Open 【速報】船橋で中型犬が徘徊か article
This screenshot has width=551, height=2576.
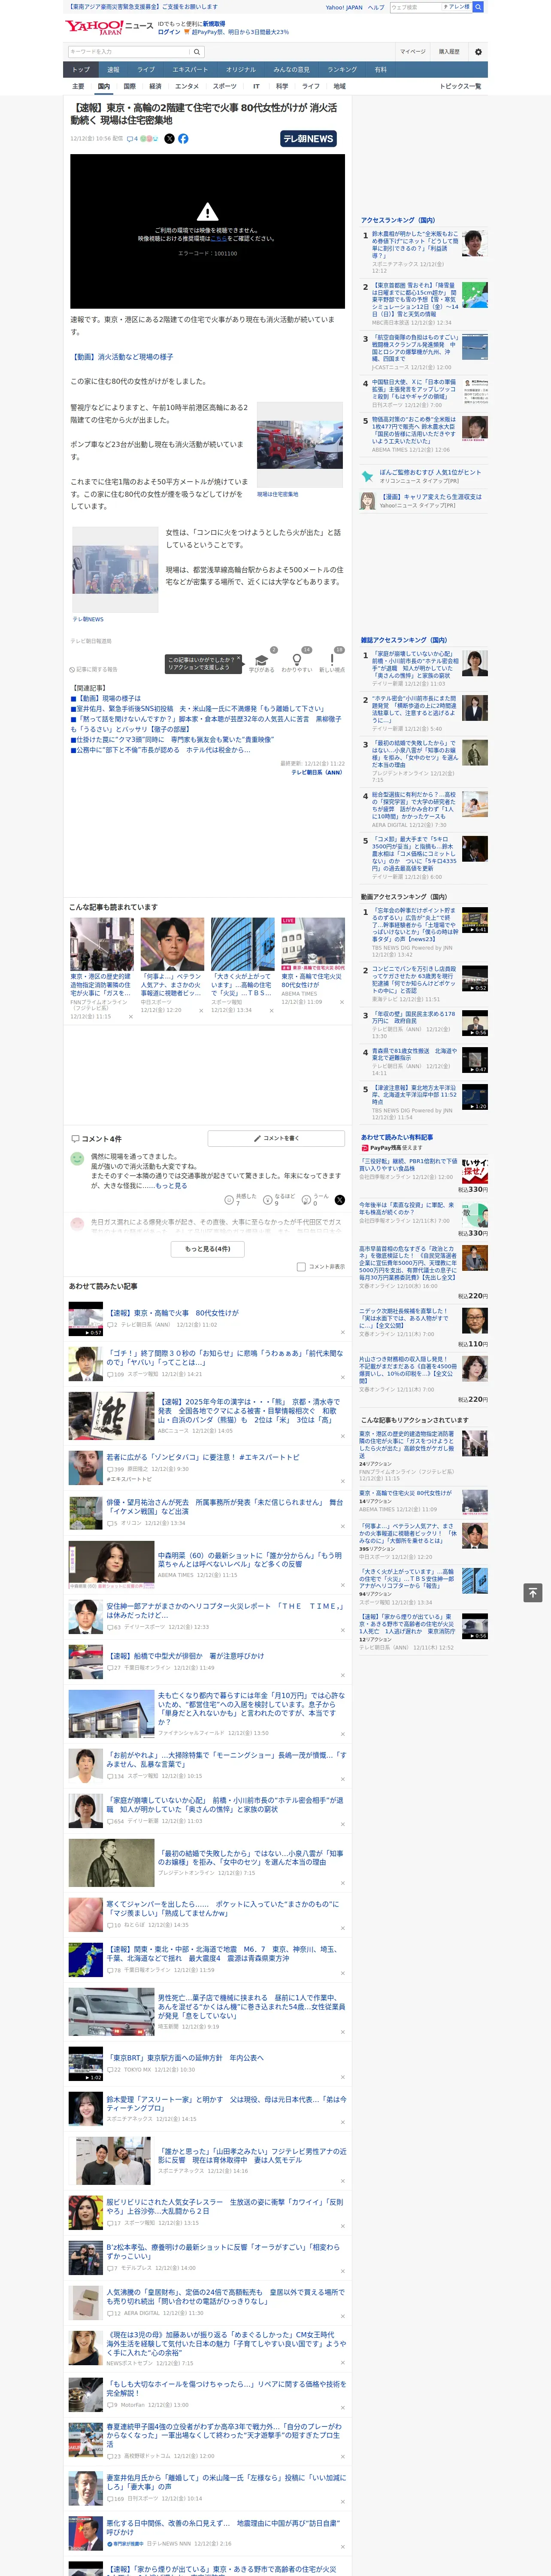point(185,1655)
